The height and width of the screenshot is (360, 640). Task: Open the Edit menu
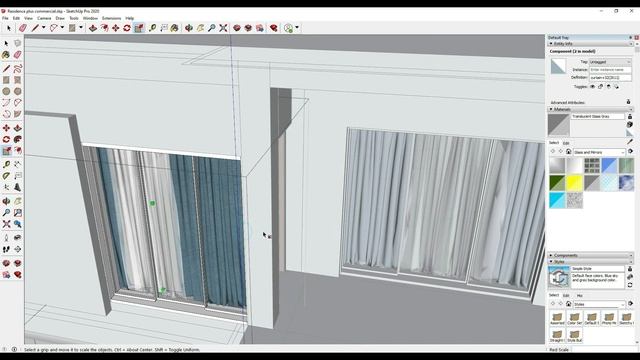pyautogui.click(x=16, y=18)
